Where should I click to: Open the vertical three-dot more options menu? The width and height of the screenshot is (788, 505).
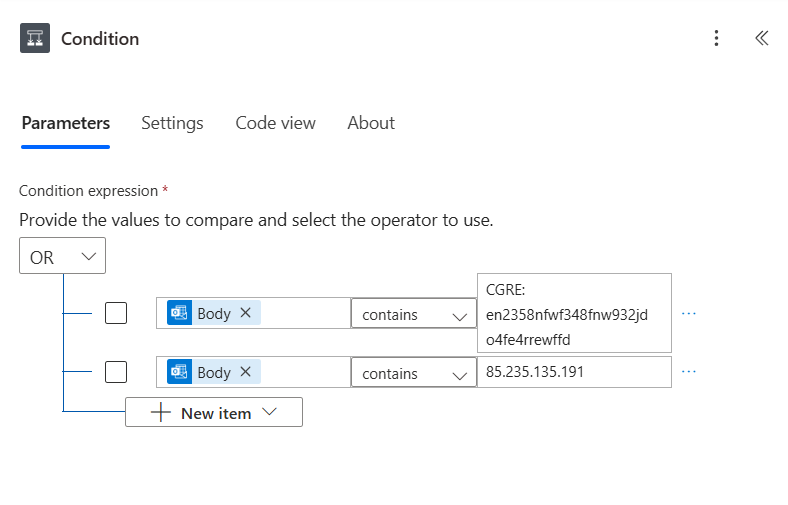point(716,38)
